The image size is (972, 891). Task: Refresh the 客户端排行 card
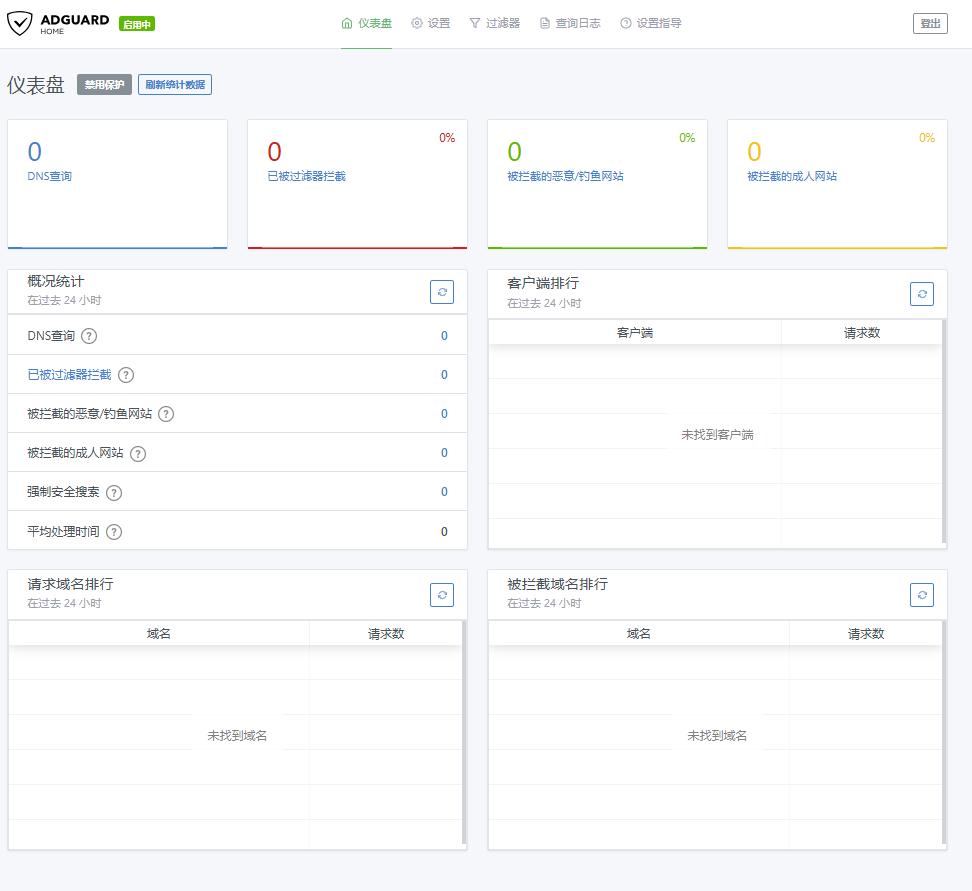click(x=922, y=294)
